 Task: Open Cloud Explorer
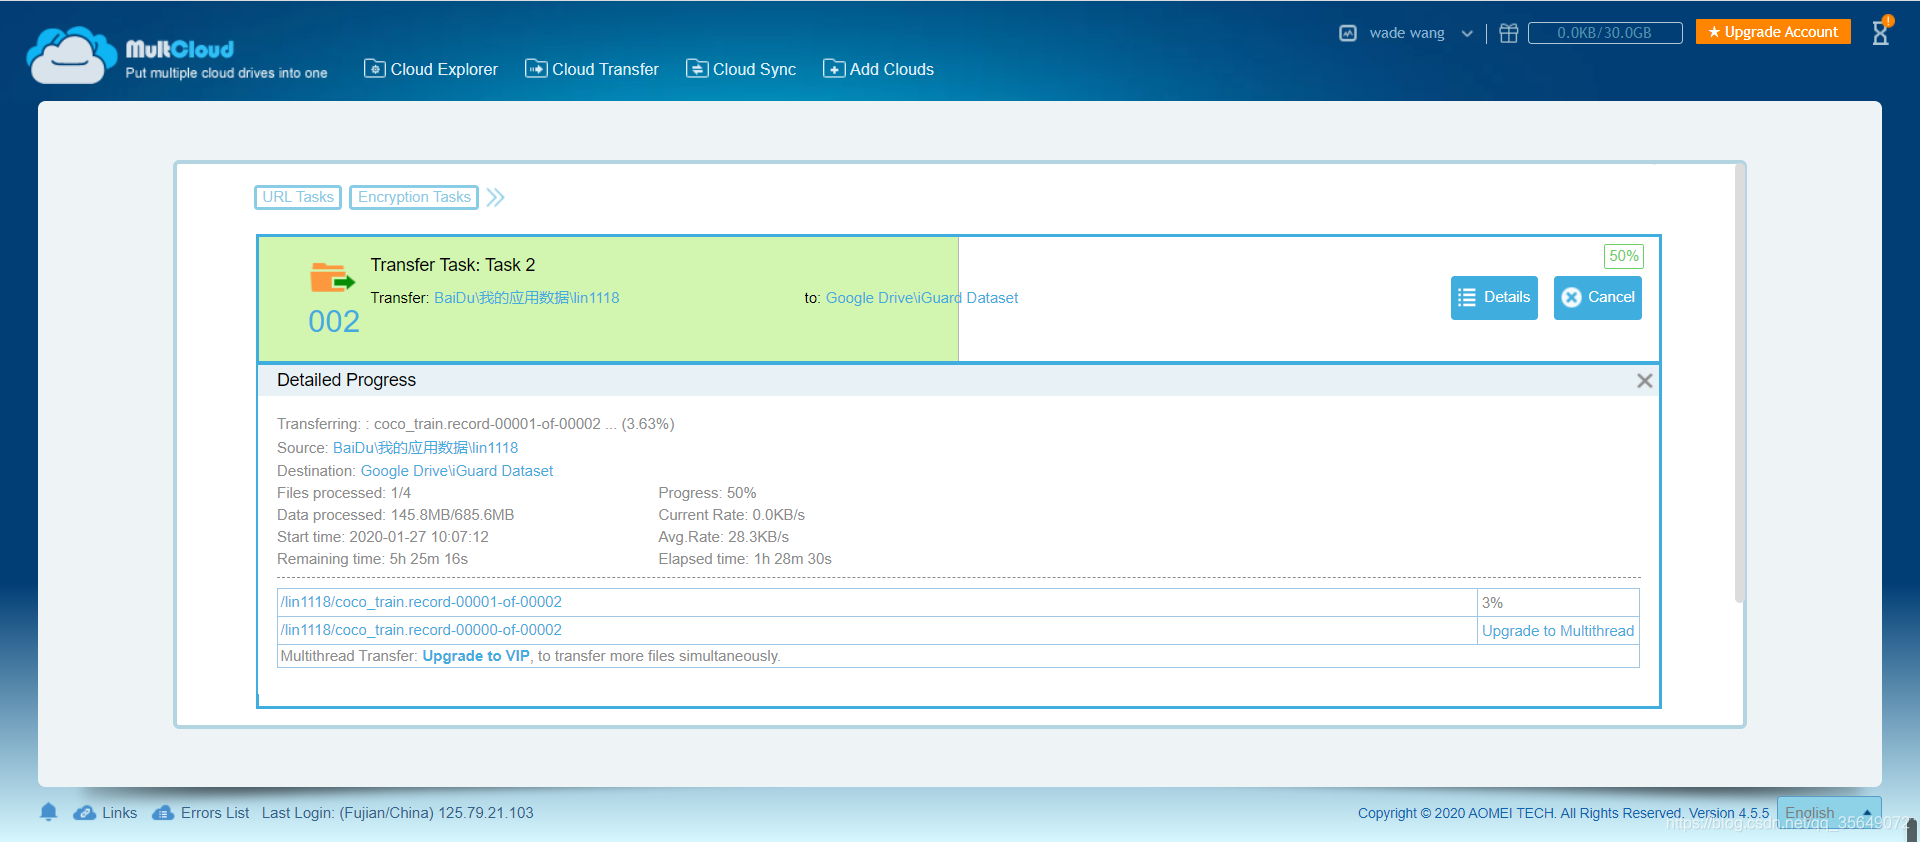click(431, 69)
